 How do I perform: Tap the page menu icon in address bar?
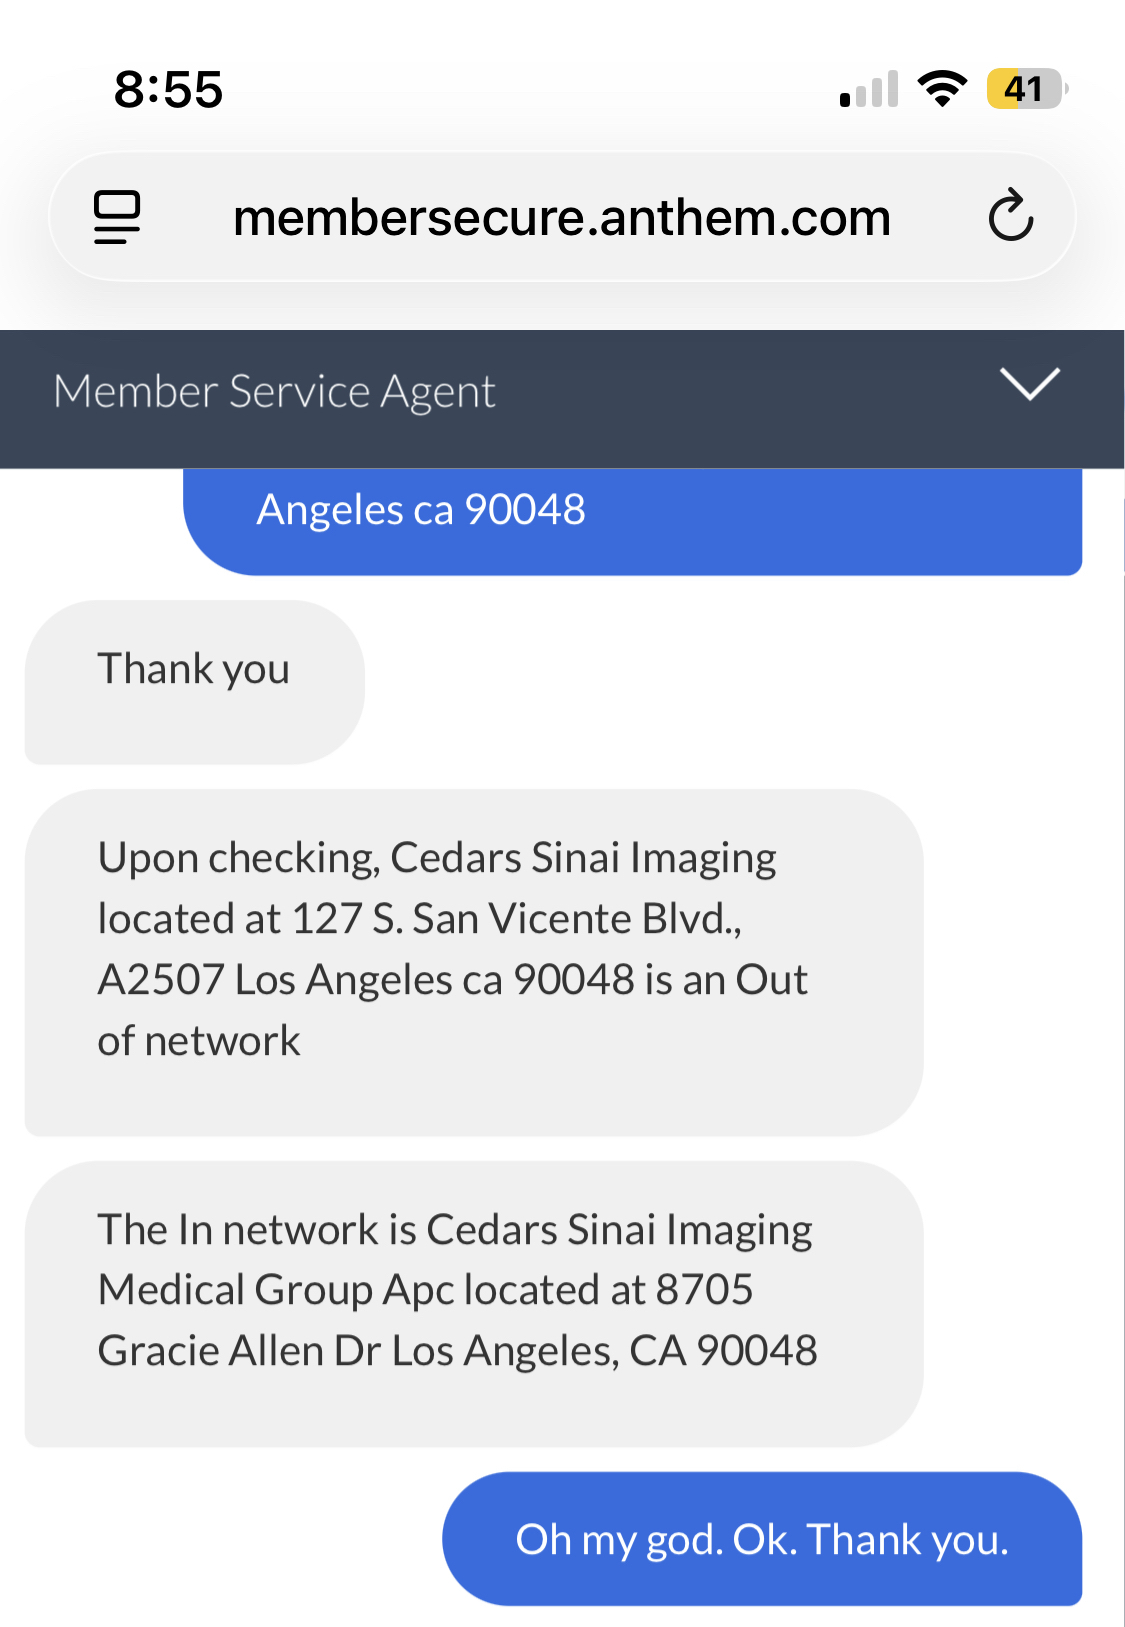coord(117,217)
